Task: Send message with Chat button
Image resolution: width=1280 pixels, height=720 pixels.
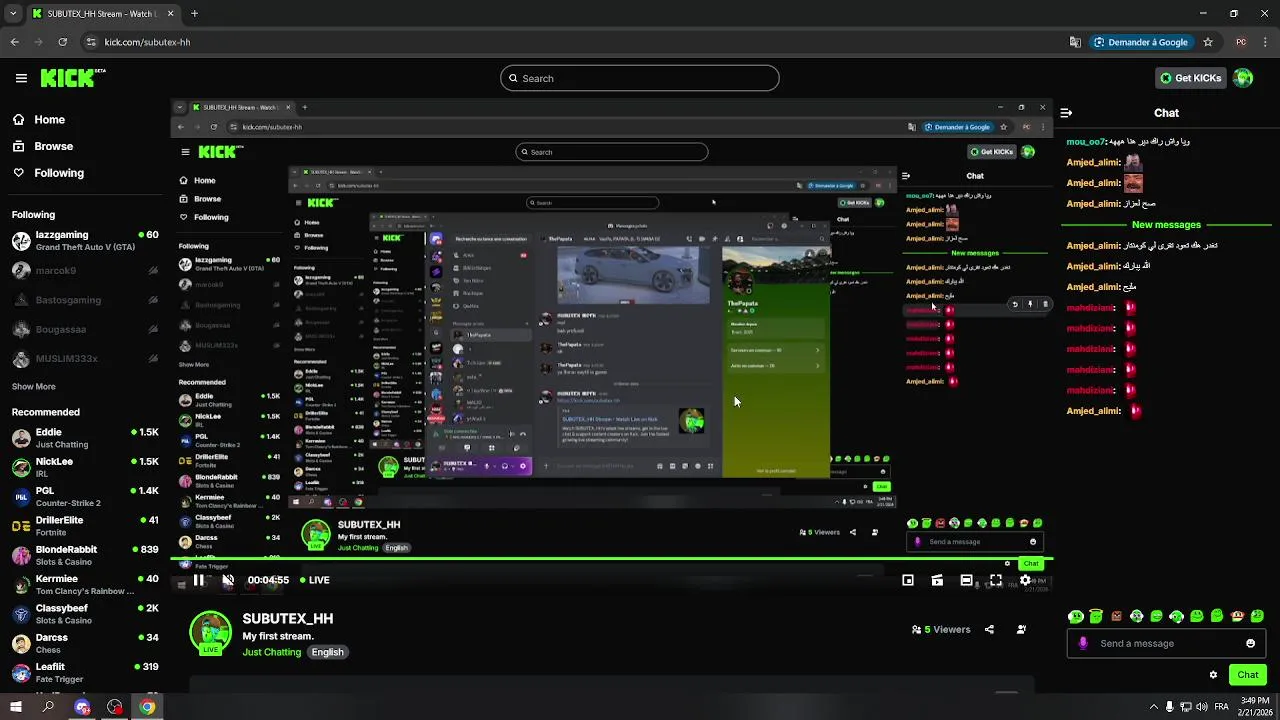Action: click(x=1247, y=675)
